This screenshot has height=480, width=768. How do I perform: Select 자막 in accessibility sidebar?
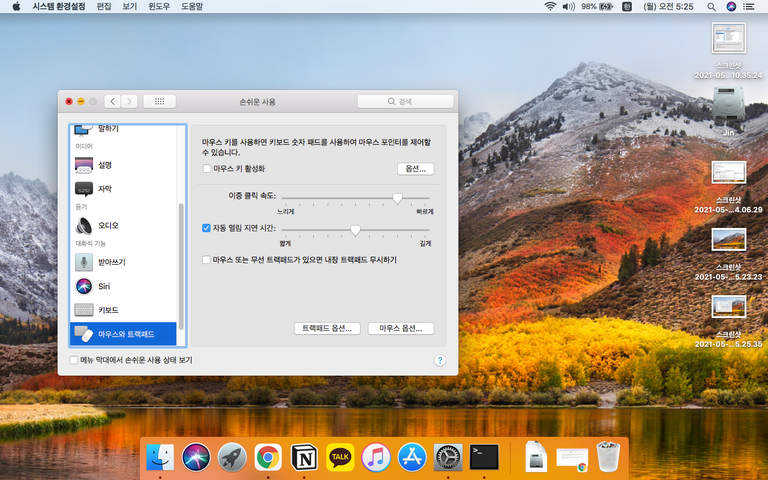[x=123, y=189]
